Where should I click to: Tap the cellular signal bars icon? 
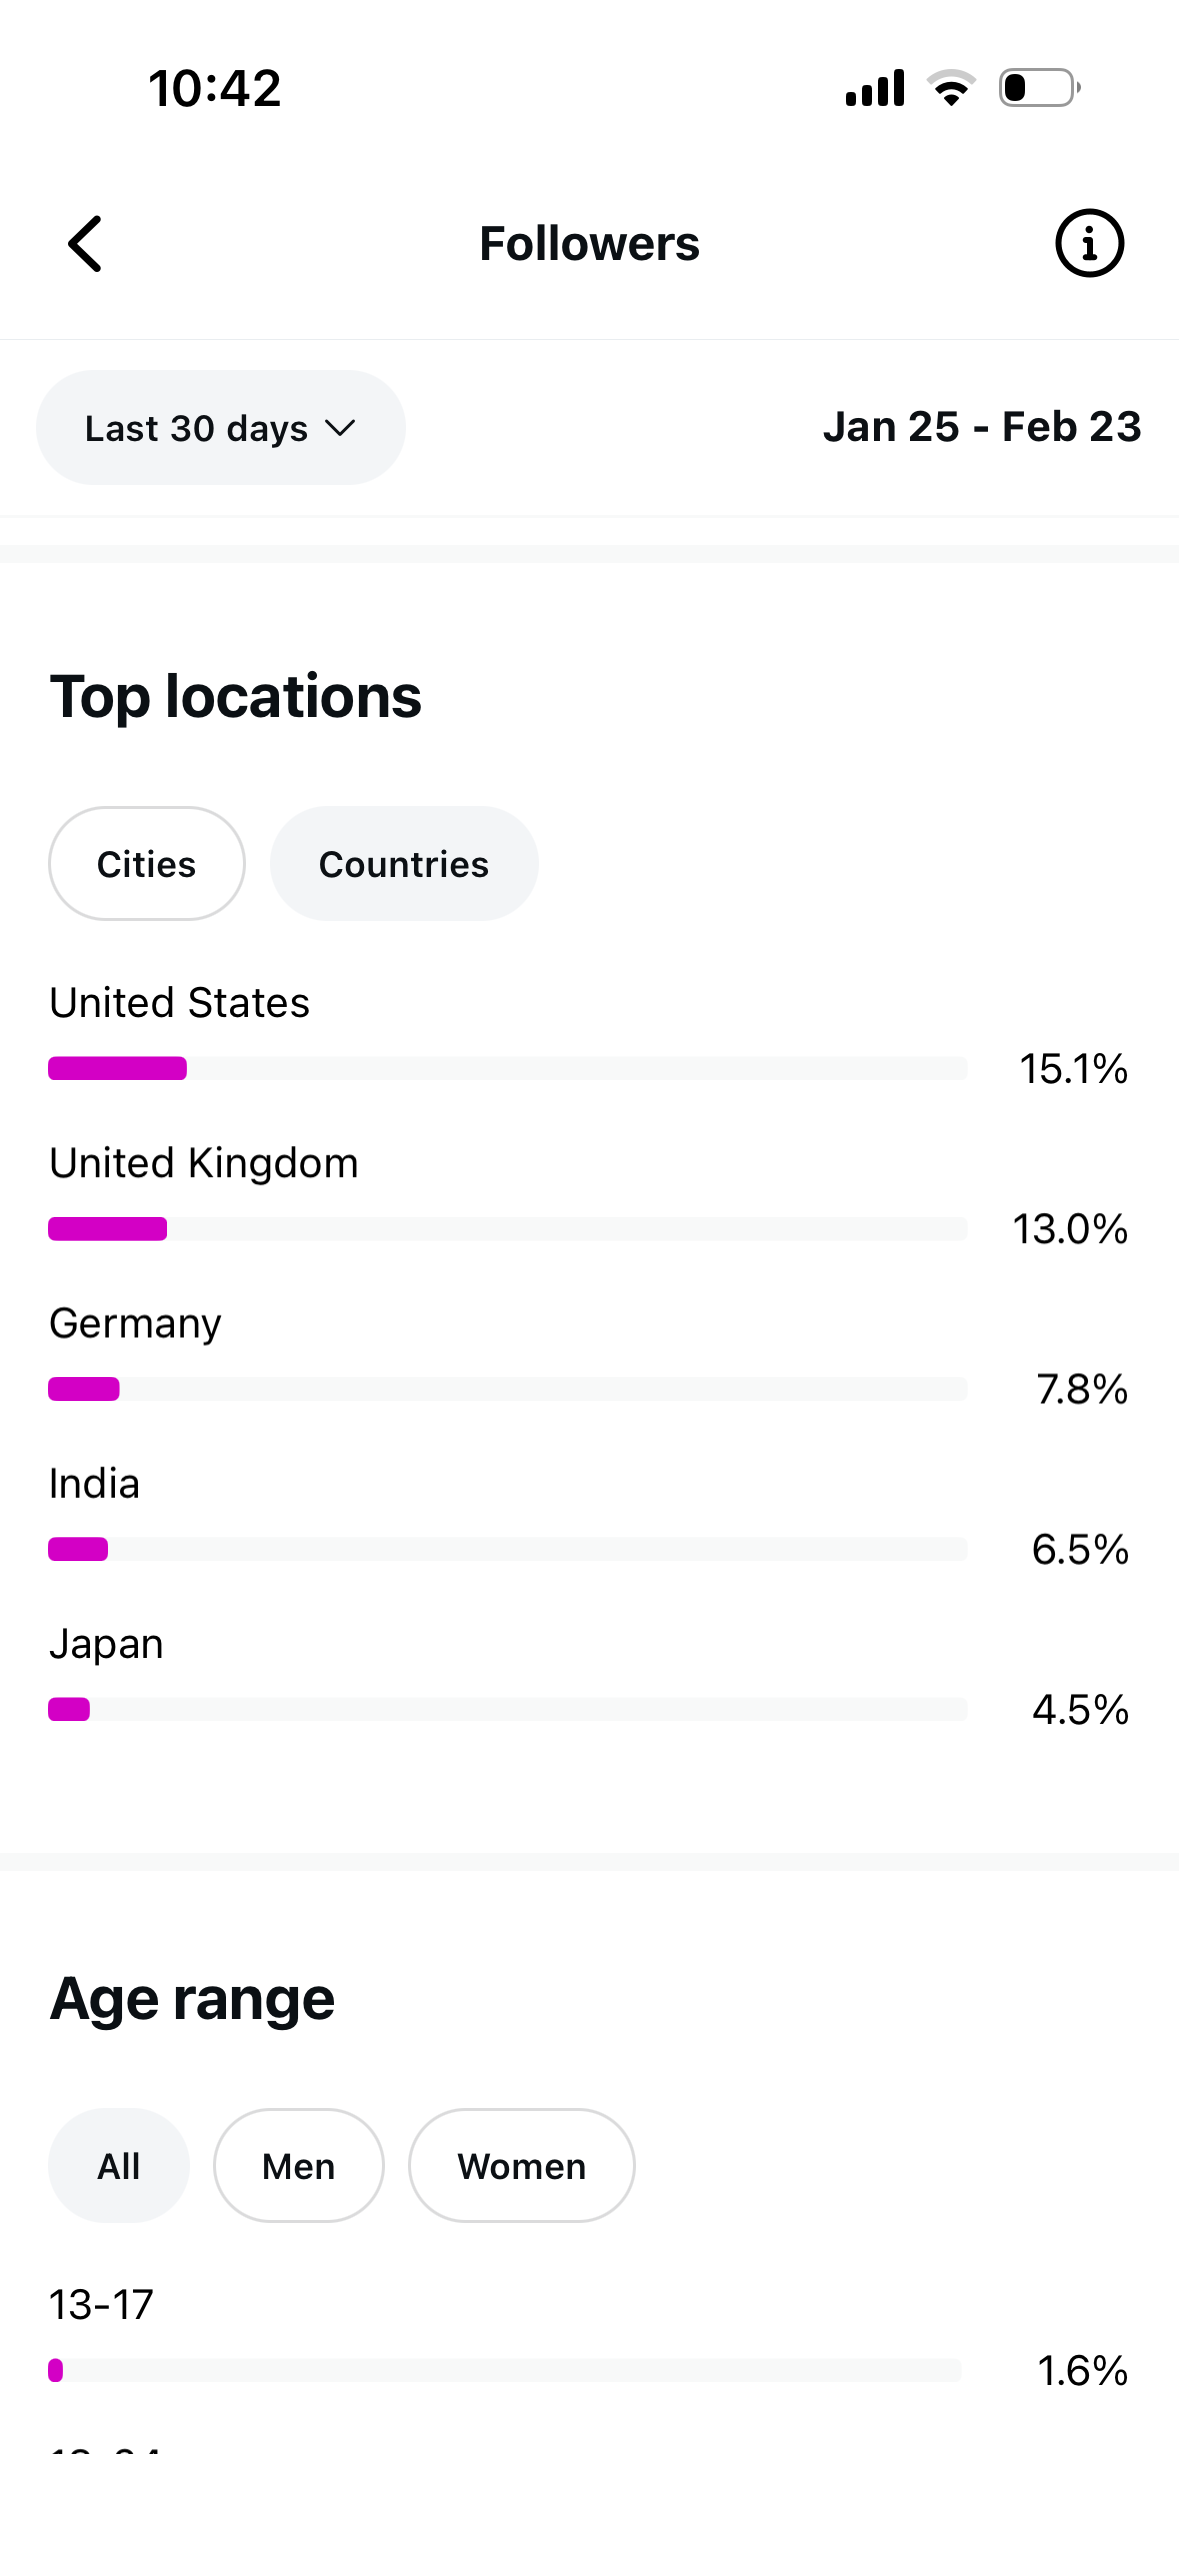875,88
